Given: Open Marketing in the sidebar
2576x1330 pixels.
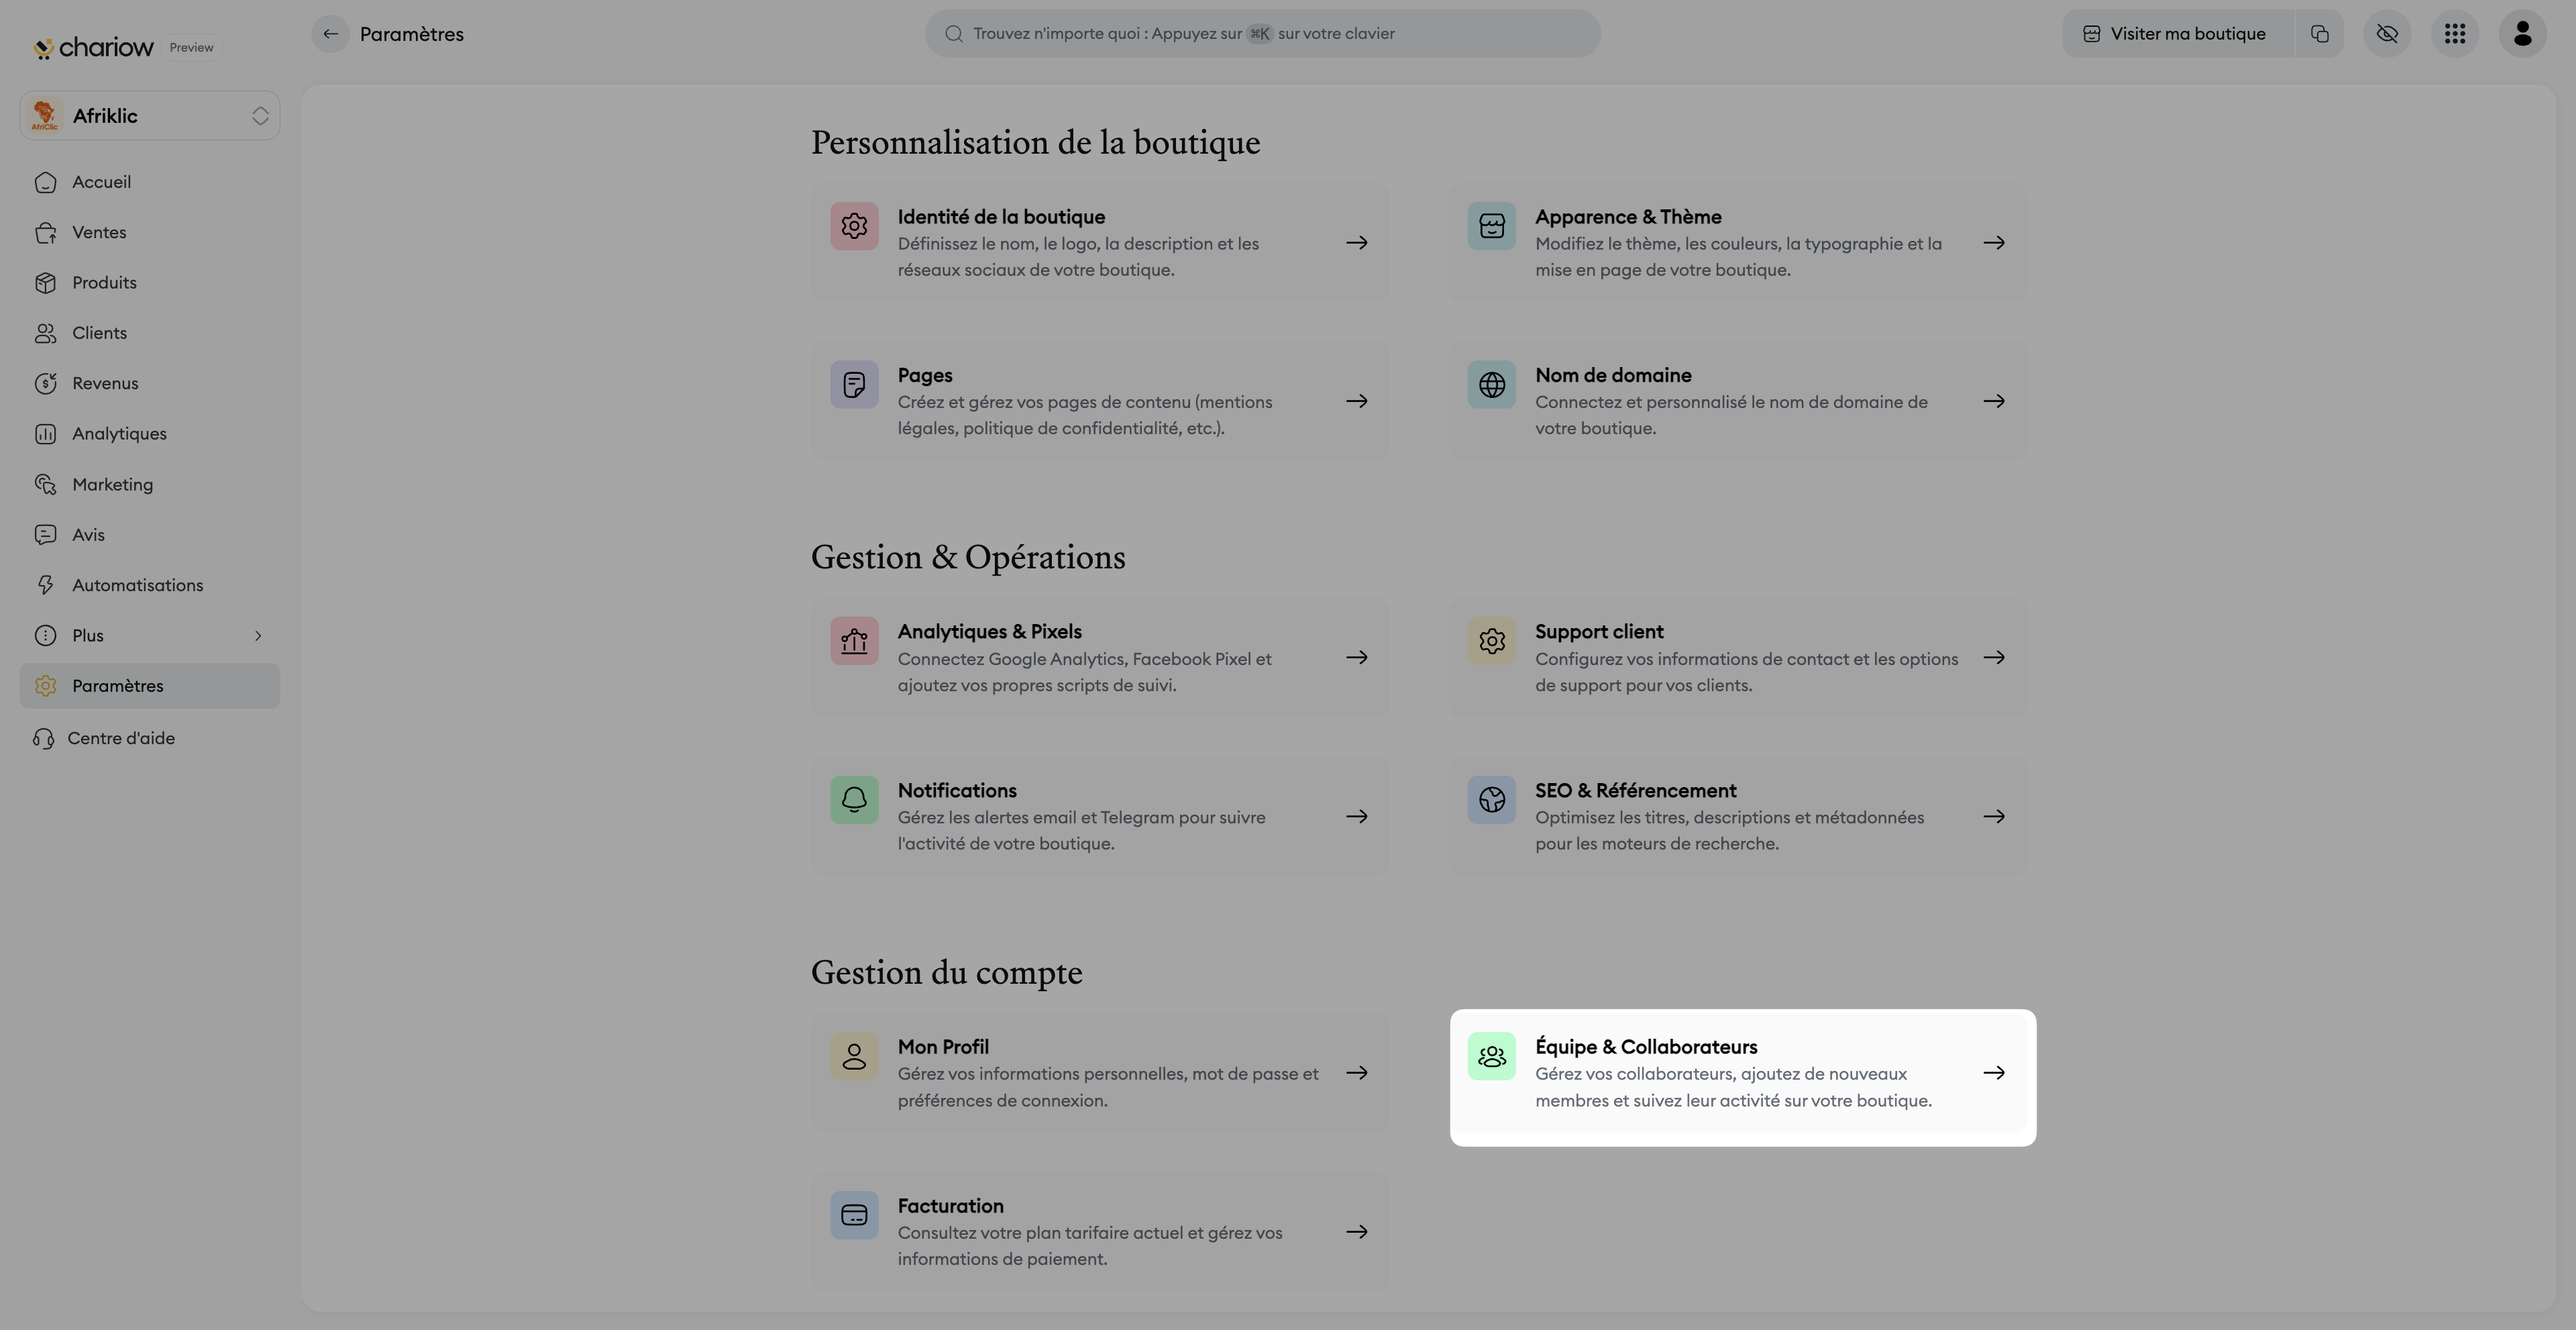Looking at the screenshot, I should (112, 485).
